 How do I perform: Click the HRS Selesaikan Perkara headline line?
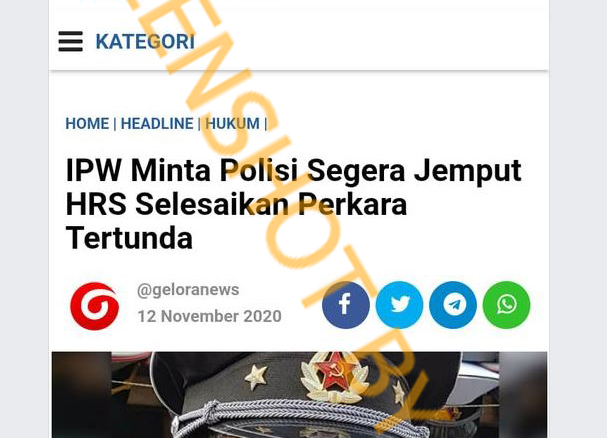point(237,204)
